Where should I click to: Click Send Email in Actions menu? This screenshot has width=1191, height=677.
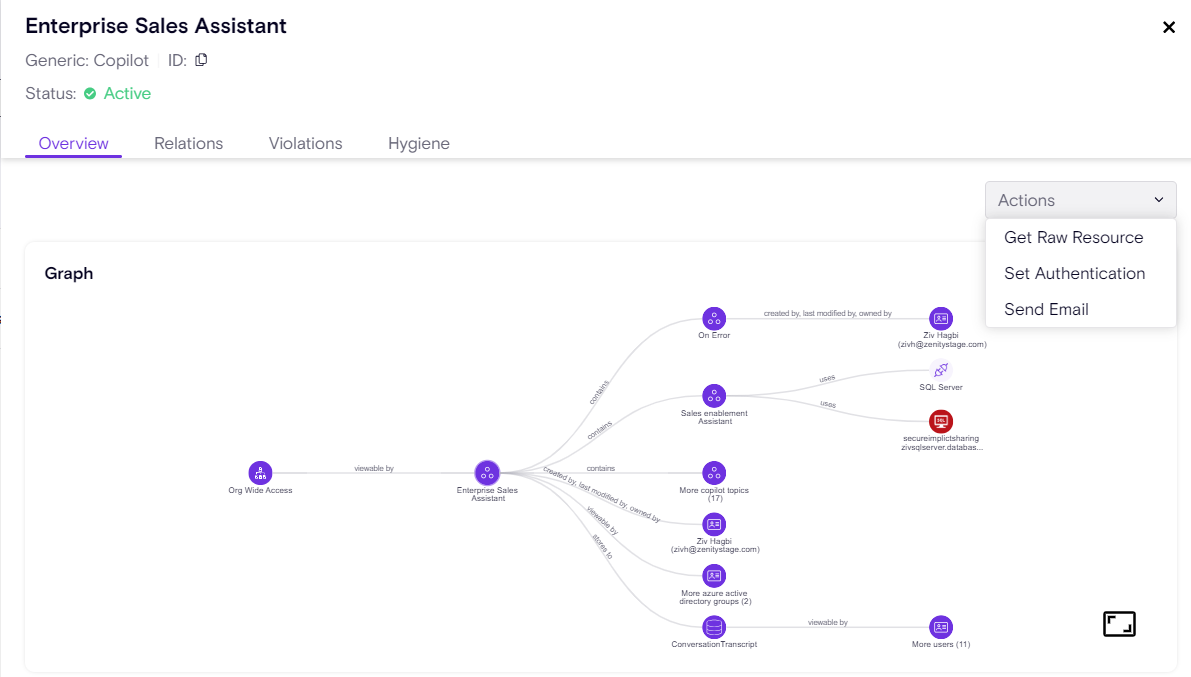click(1046, 309)
